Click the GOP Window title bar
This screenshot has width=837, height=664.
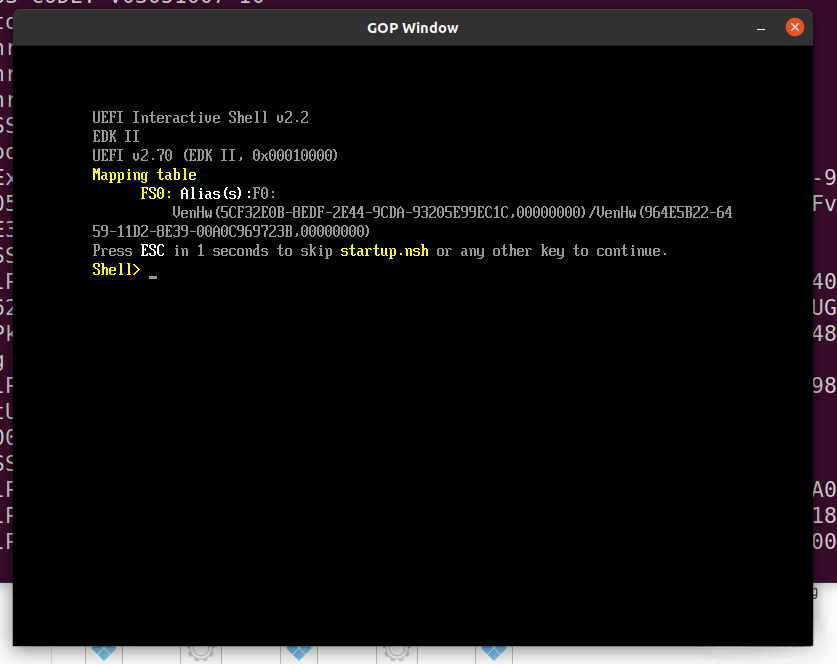coord(412,27)
